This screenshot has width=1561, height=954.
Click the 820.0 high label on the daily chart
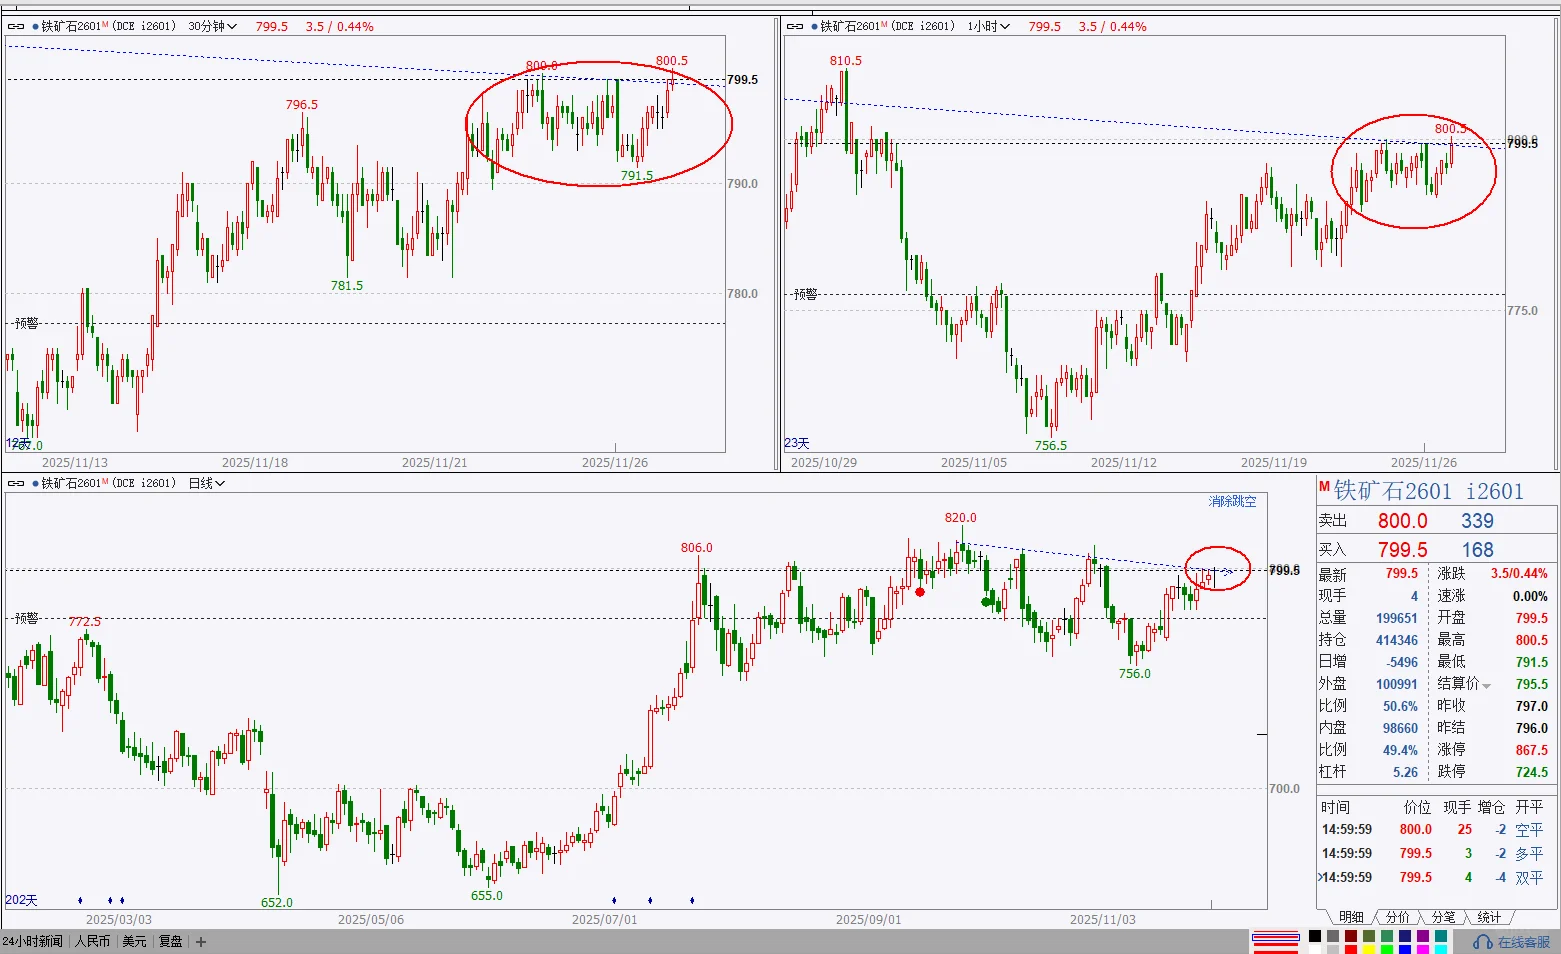pyautogui.click(x=960, y=519)
